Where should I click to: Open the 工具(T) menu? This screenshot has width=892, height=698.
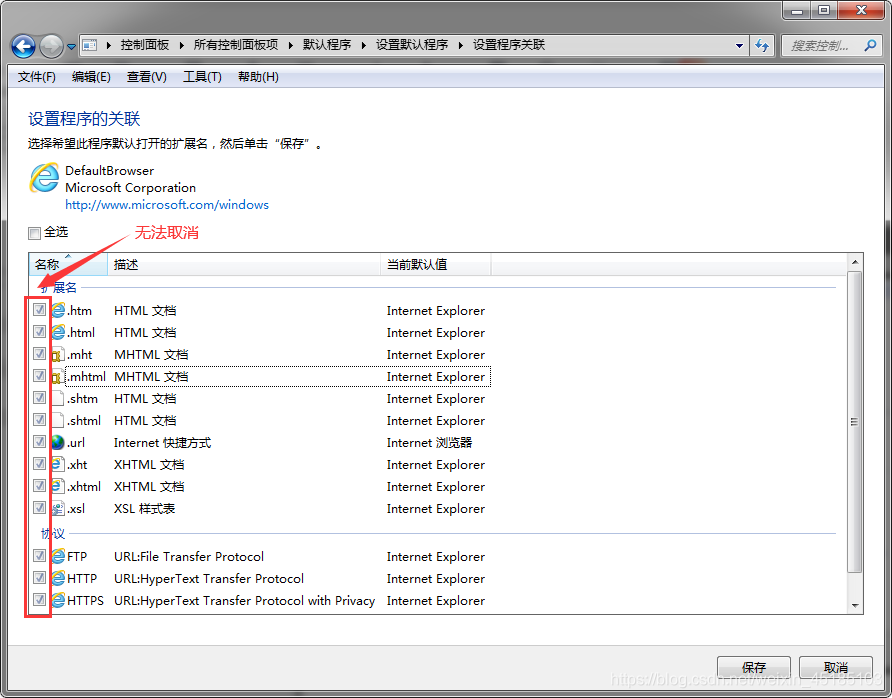click(202, 77)
